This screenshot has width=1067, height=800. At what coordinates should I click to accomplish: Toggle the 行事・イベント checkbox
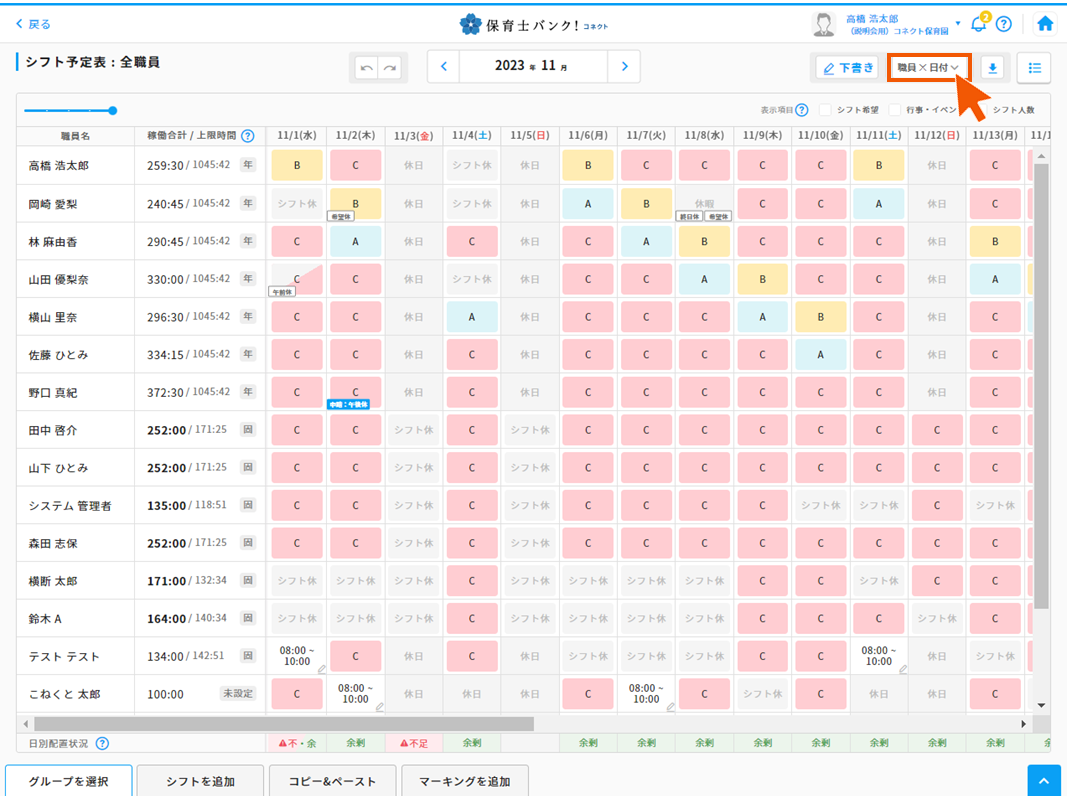(x=895, y=110)
